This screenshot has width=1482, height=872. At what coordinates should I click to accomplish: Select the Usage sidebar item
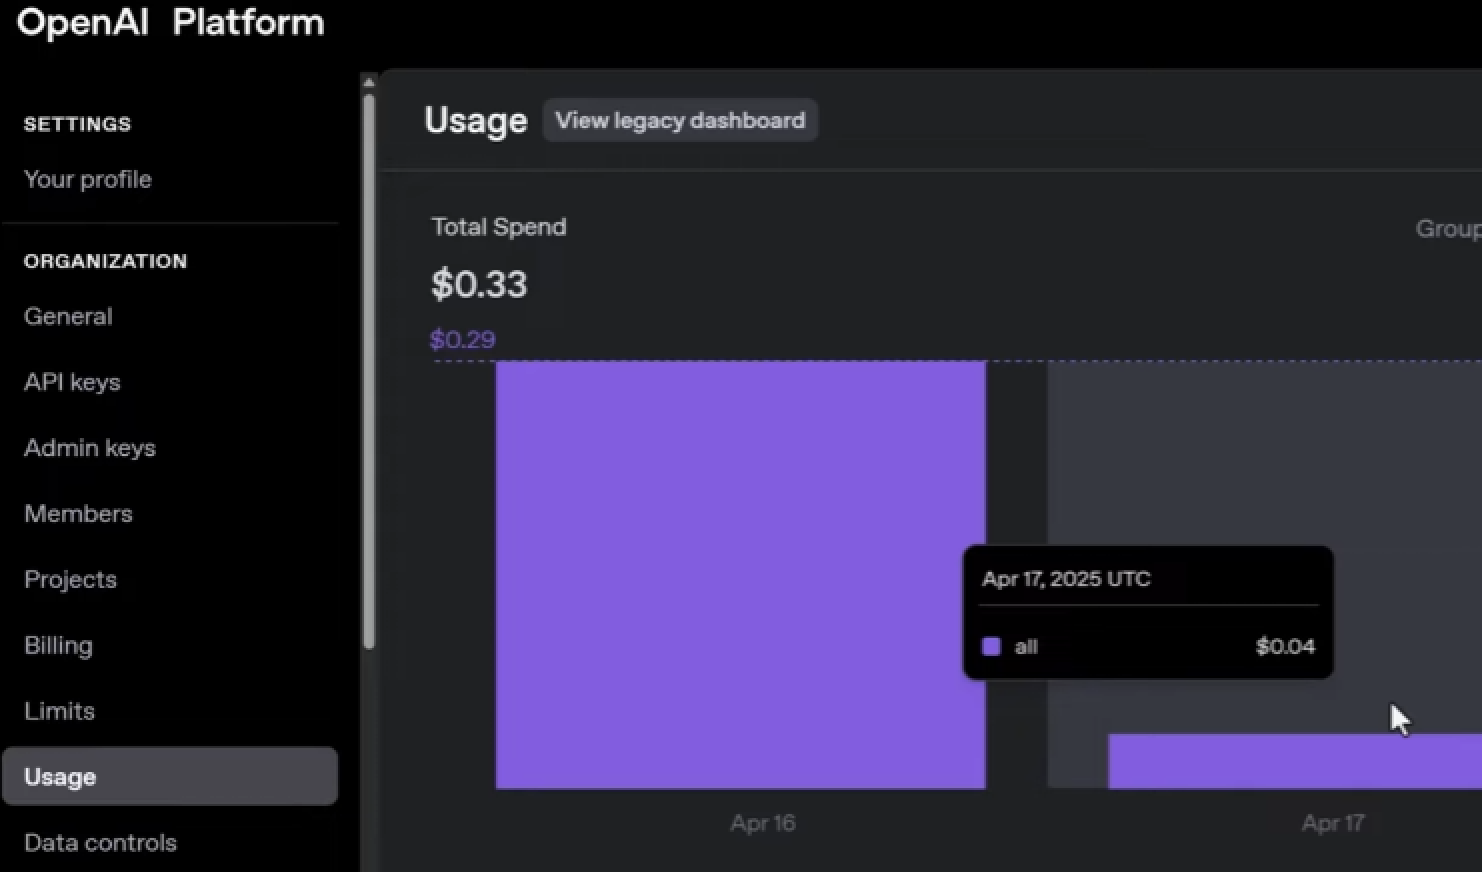170,776
